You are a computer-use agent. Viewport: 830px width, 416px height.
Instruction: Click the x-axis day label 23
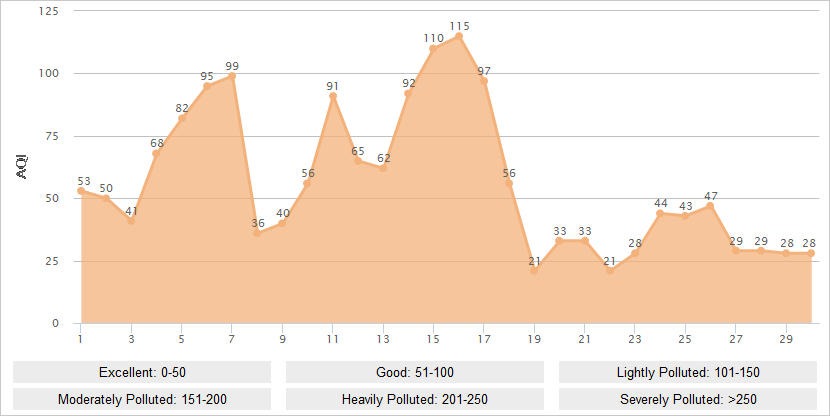[635, 339]
